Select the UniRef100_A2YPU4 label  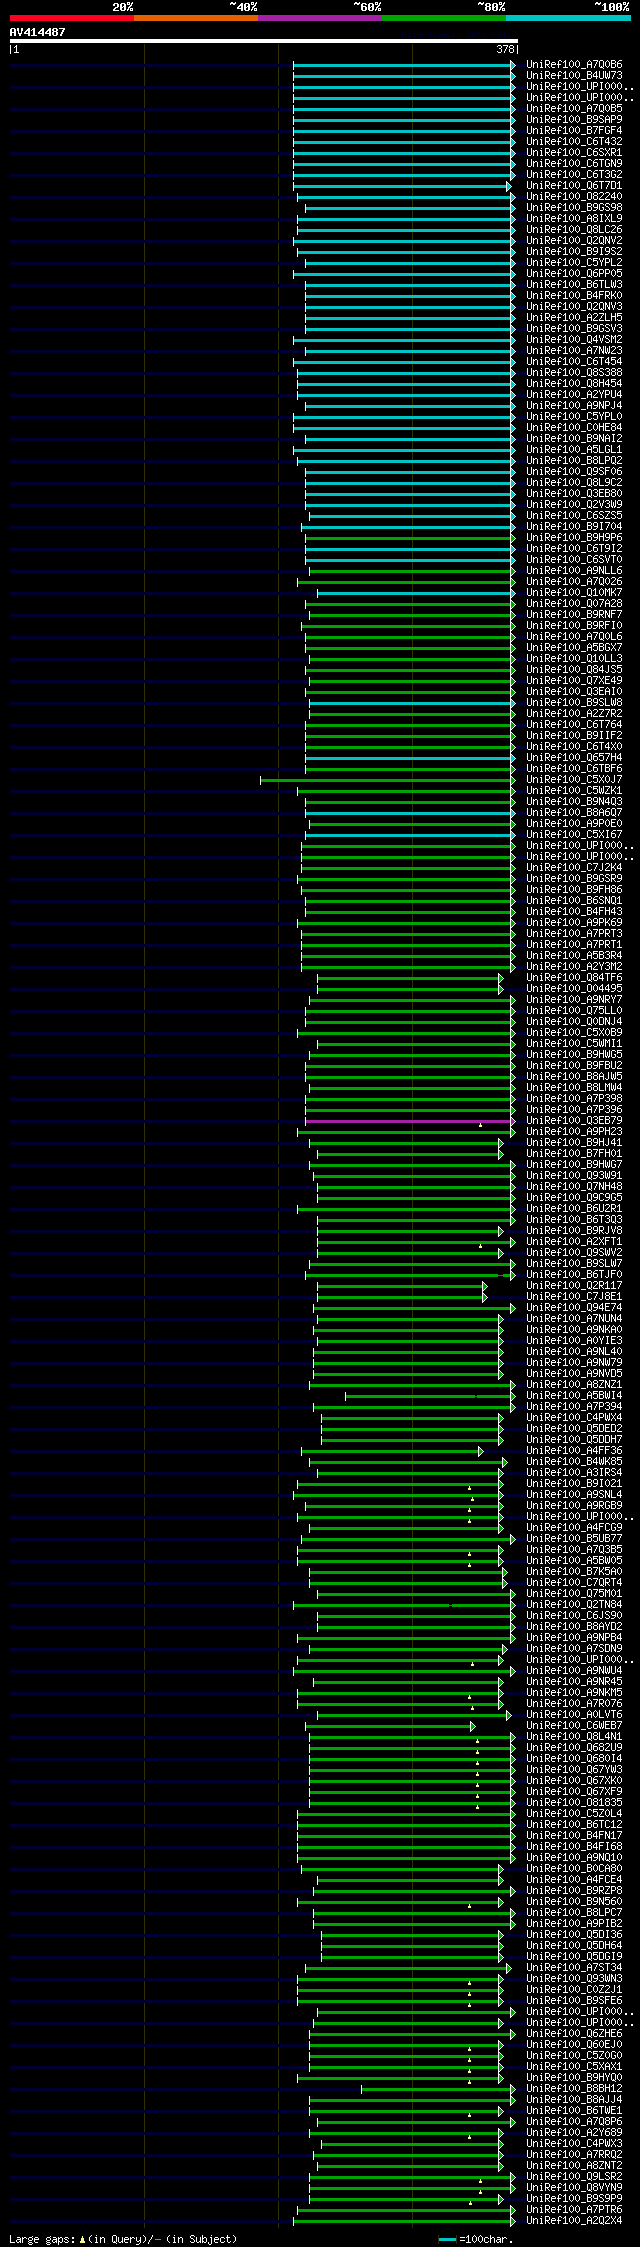tap(574, 395)
